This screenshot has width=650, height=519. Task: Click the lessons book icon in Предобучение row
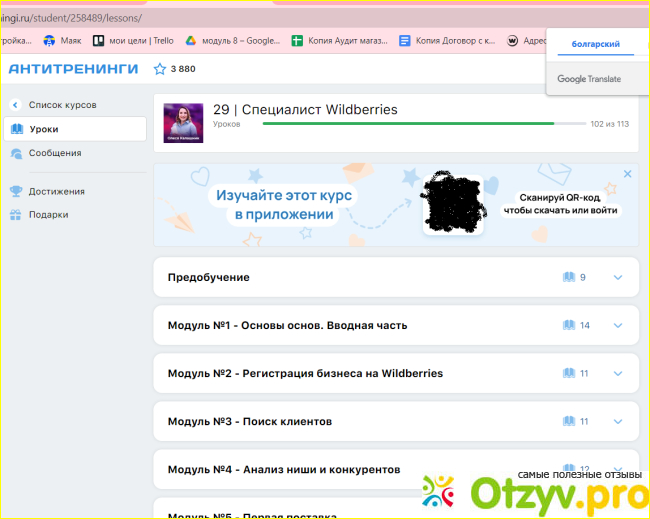coord(568,277)
